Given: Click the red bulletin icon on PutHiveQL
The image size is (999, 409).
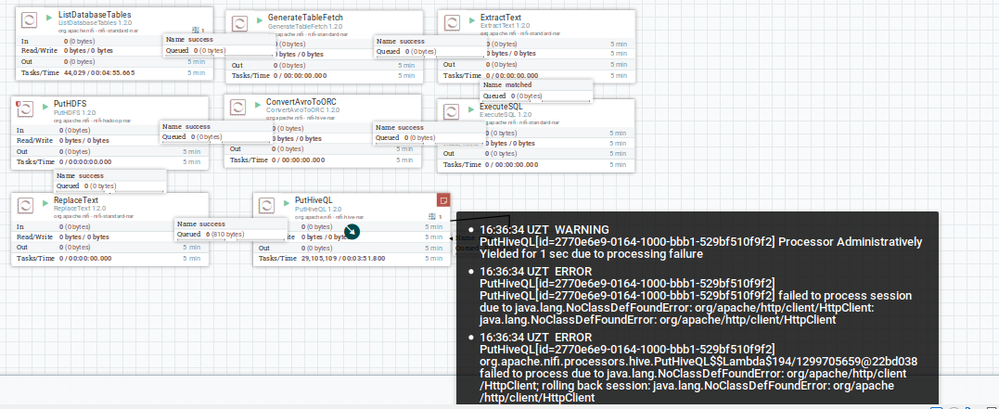Looking at the screenshot, I should pos(443,200).
